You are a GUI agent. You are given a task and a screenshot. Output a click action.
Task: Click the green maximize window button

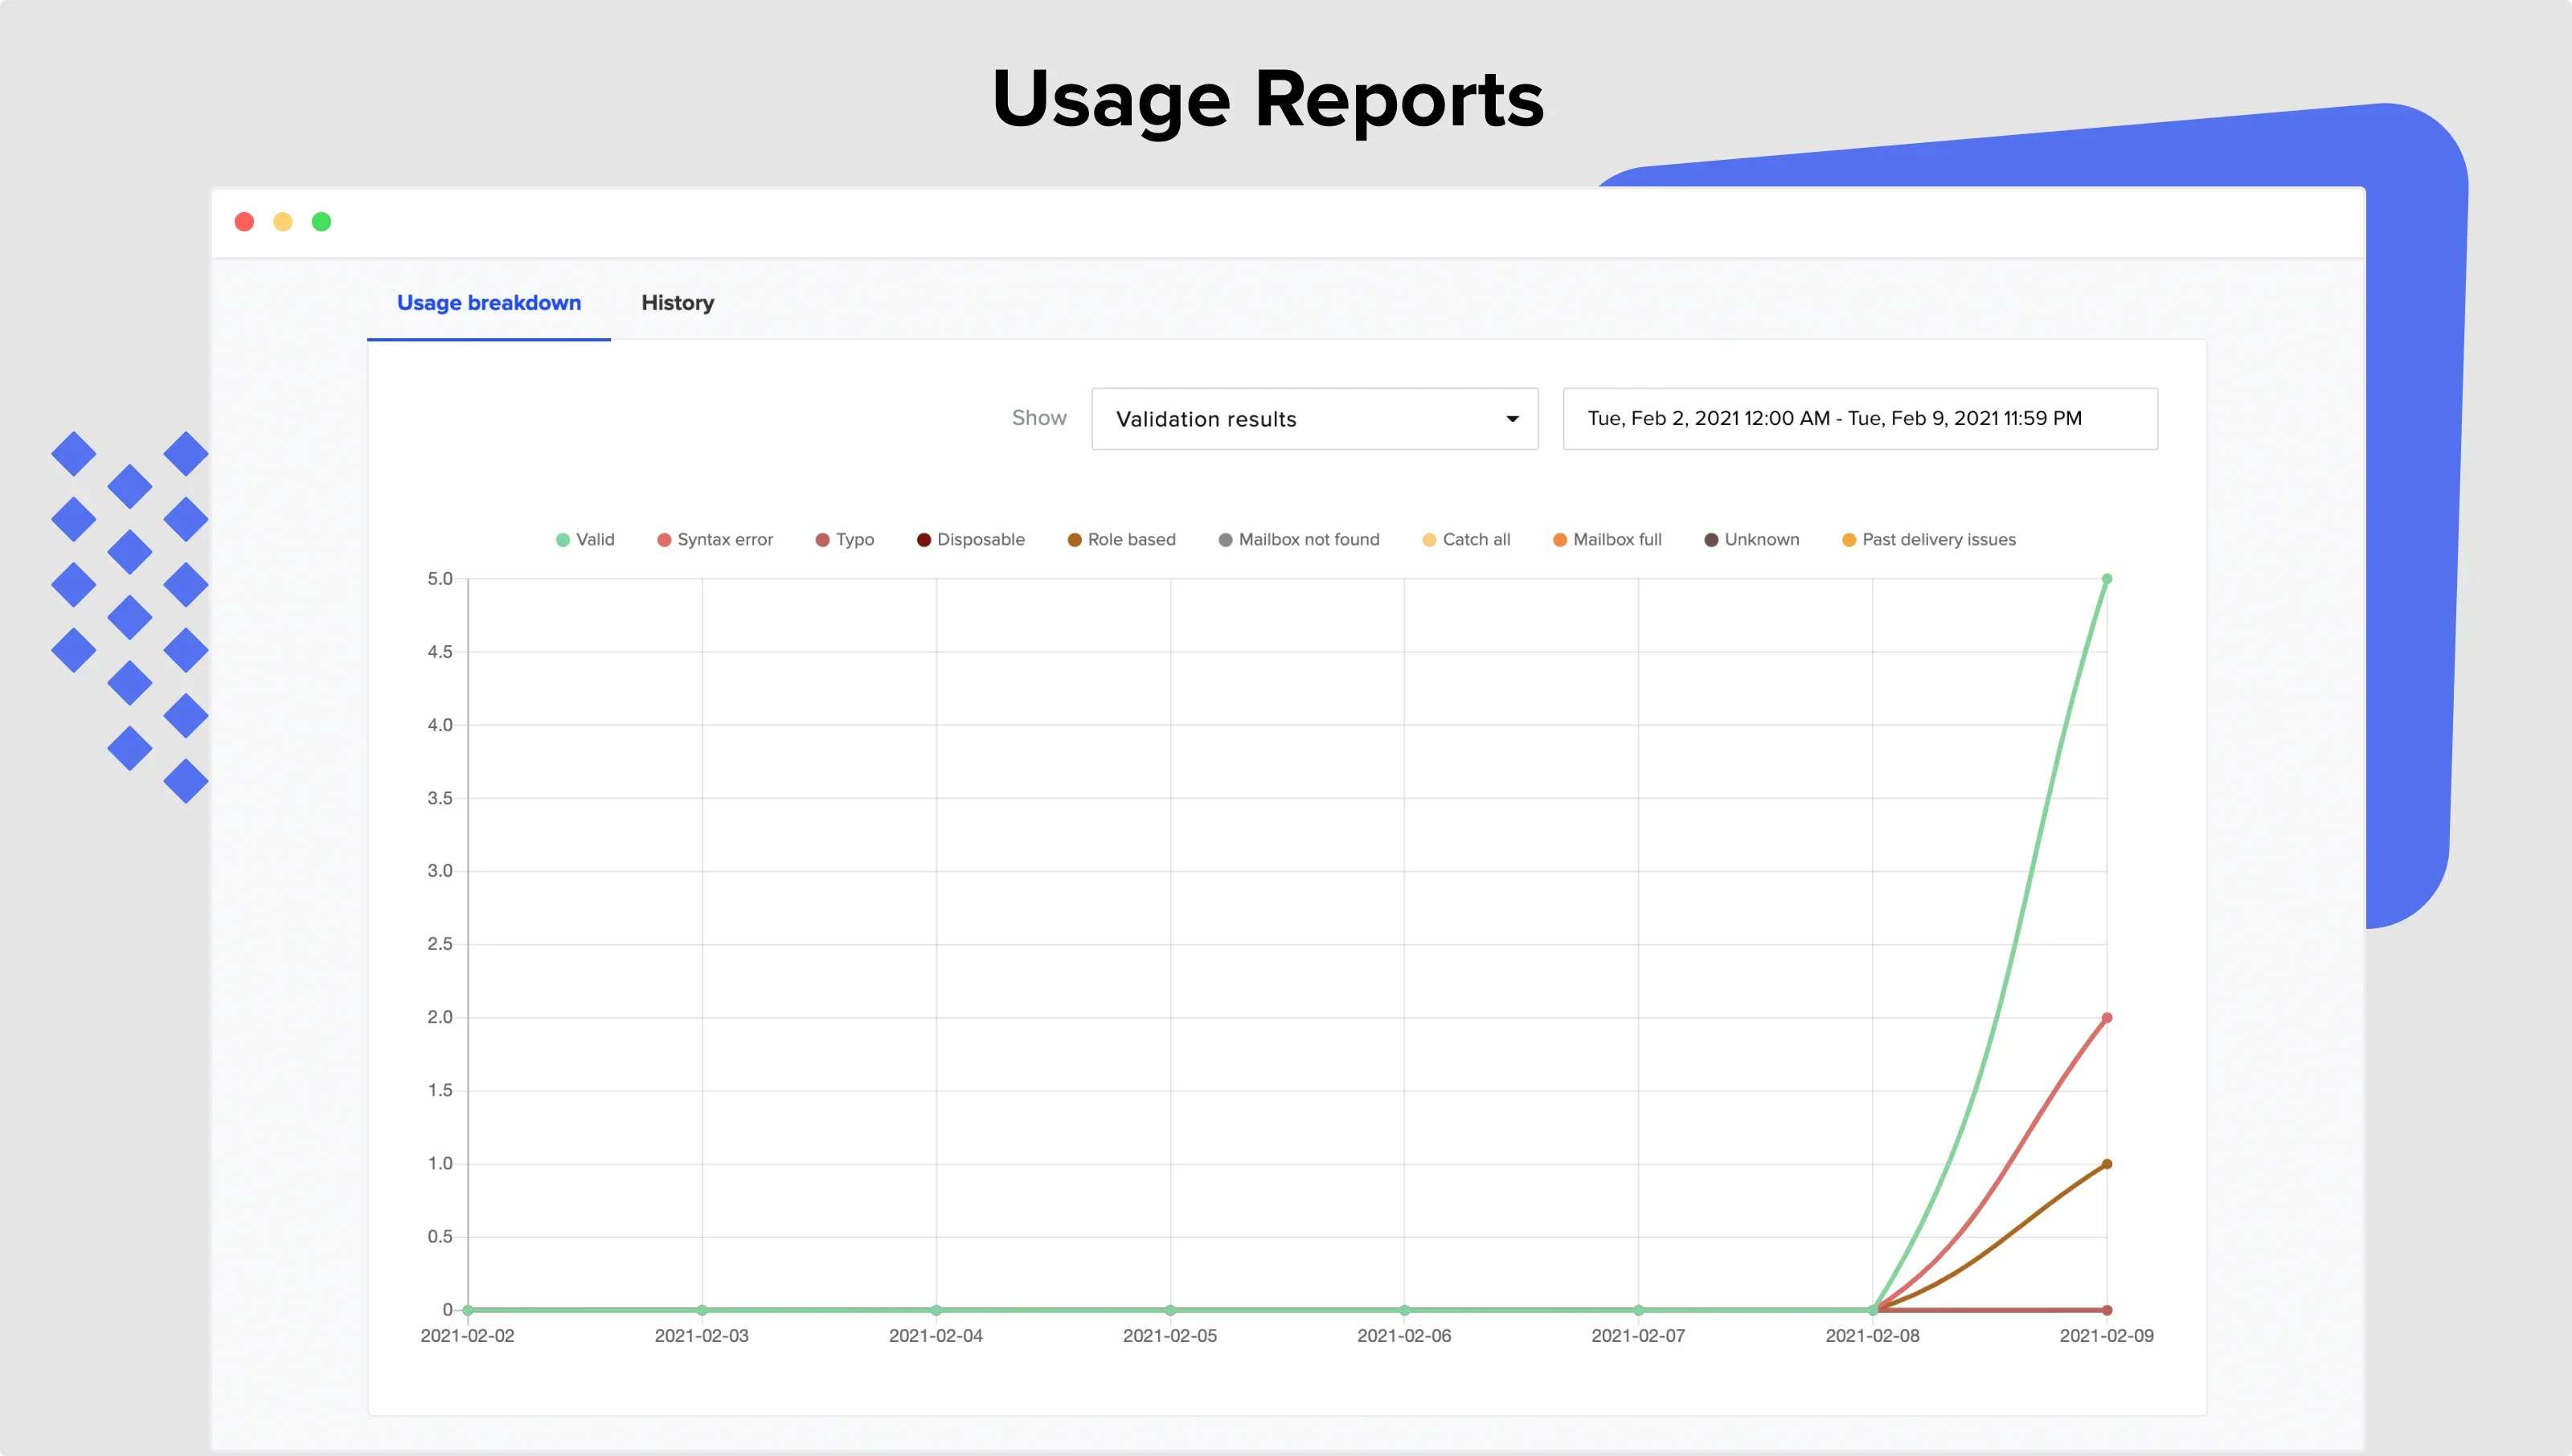pos(321,222)
